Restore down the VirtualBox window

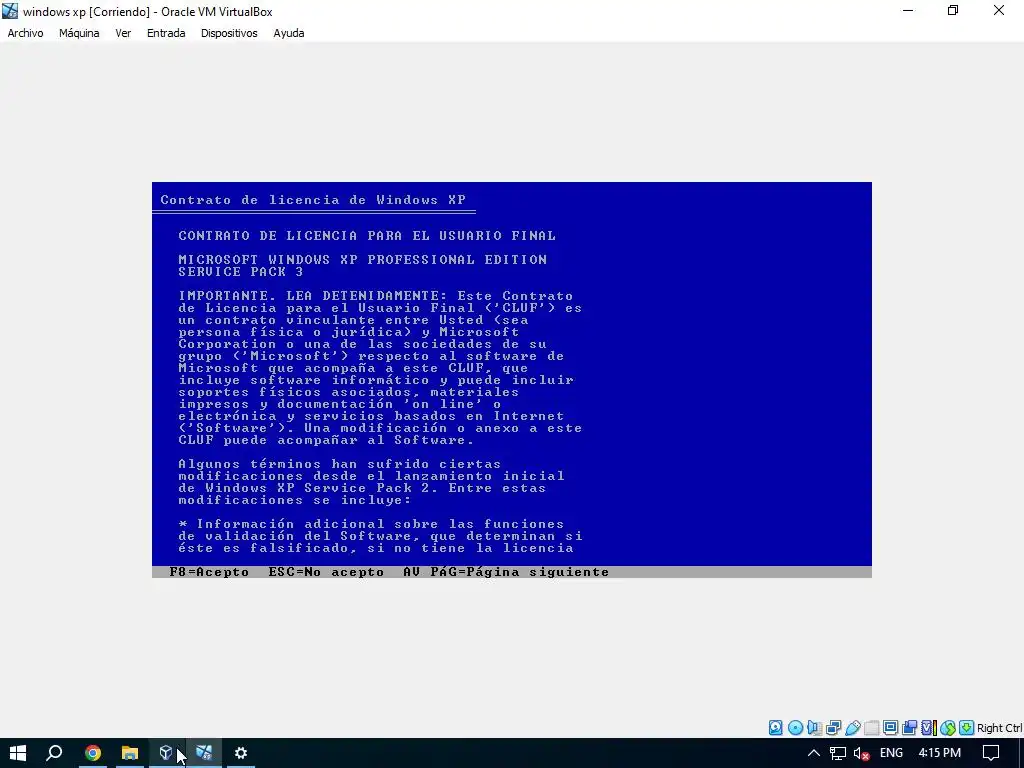(953, 11)
